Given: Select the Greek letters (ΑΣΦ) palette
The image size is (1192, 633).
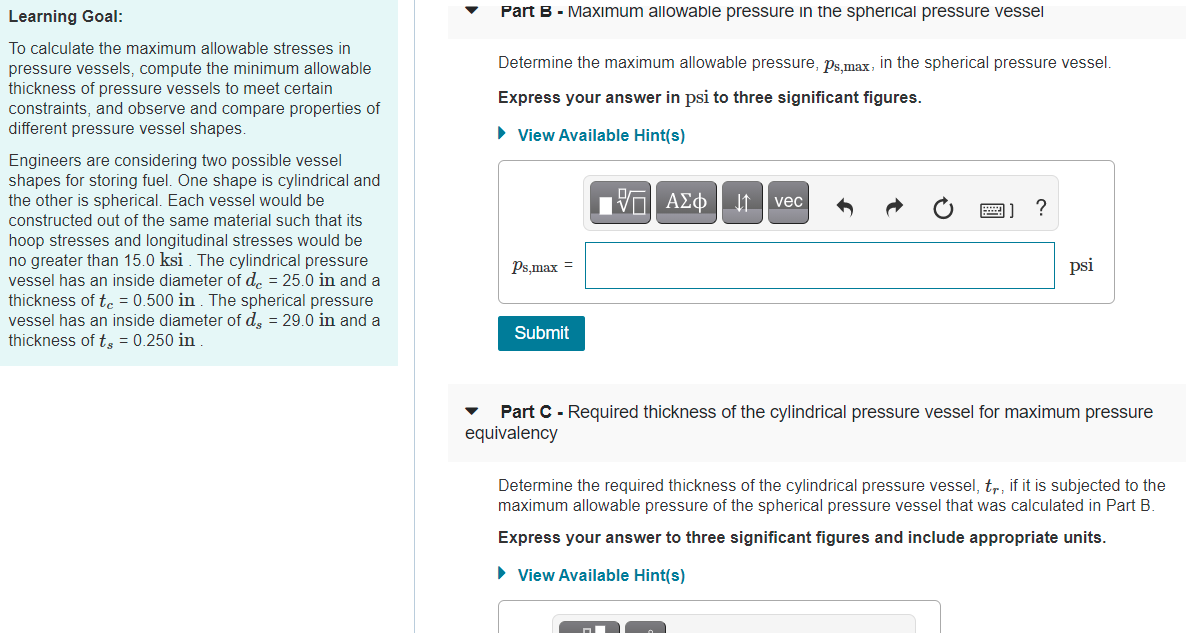Looking at the screenshot, I should click(x=686, y=202).
